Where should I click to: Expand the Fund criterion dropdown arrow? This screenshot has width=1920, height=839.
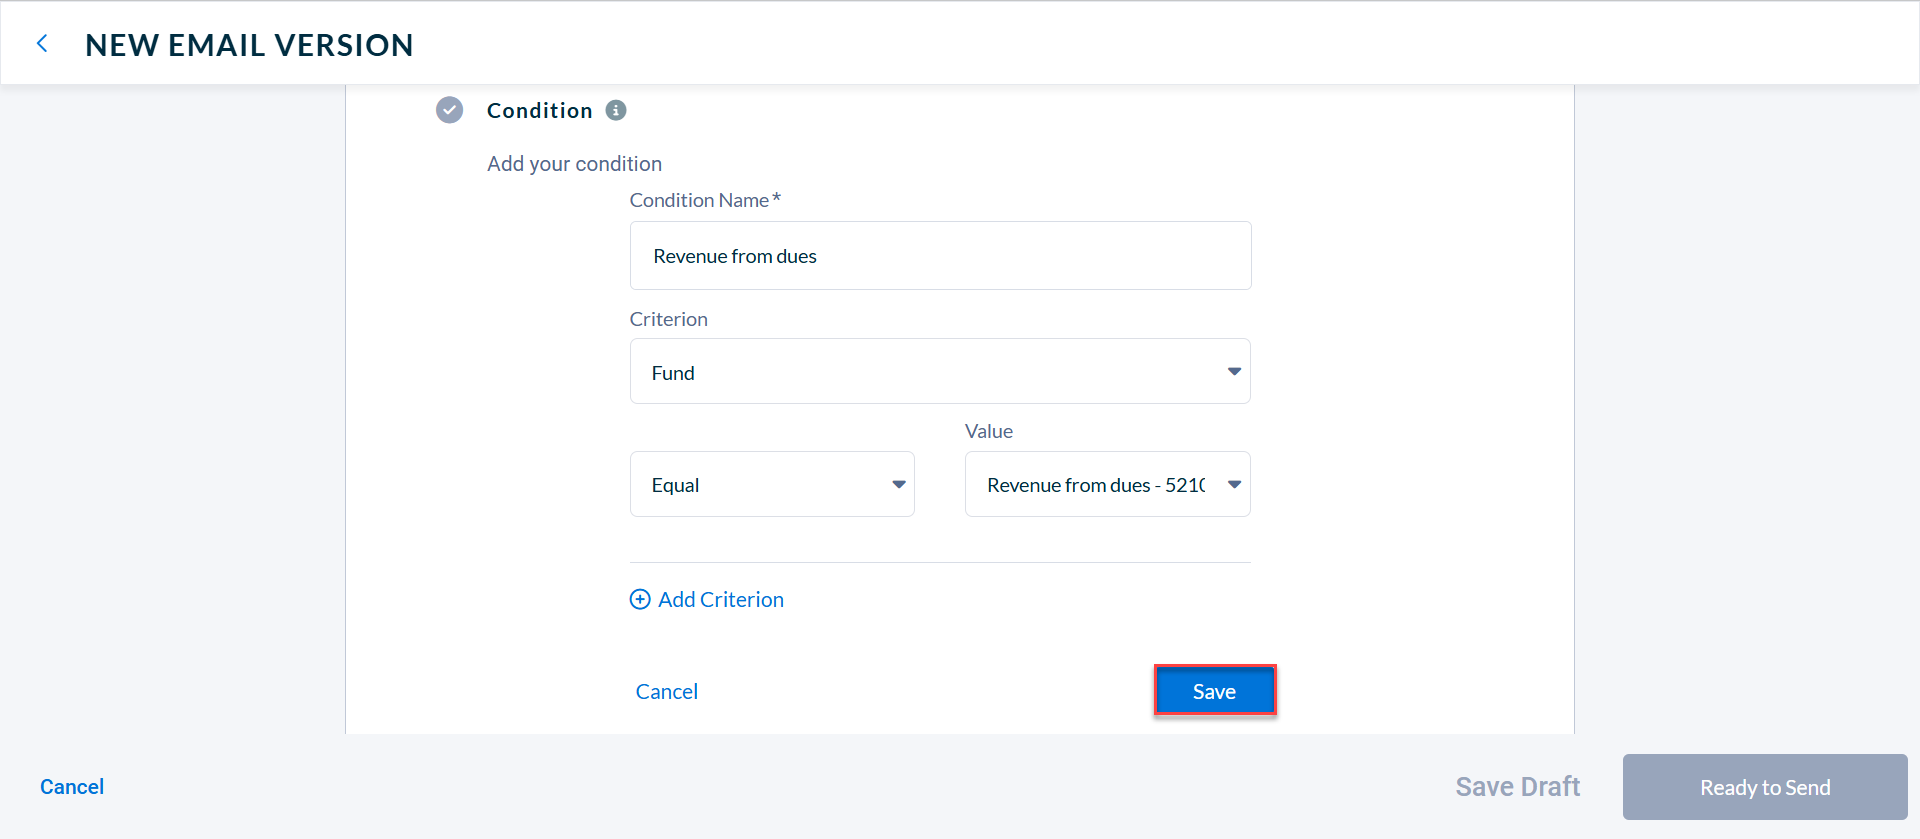[1234, 371]
